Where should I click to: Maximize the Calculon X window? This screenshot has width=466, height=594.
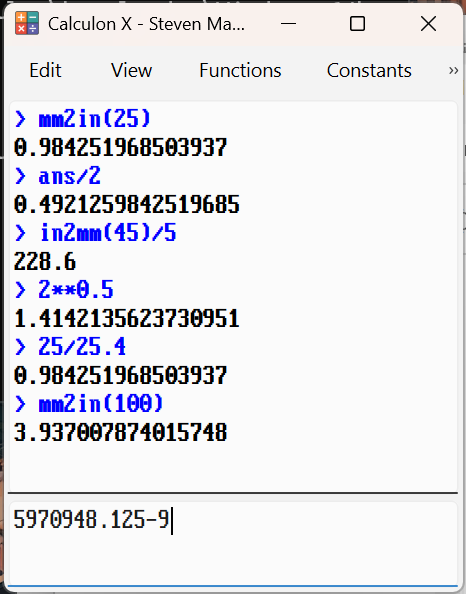tap(357, 24)
